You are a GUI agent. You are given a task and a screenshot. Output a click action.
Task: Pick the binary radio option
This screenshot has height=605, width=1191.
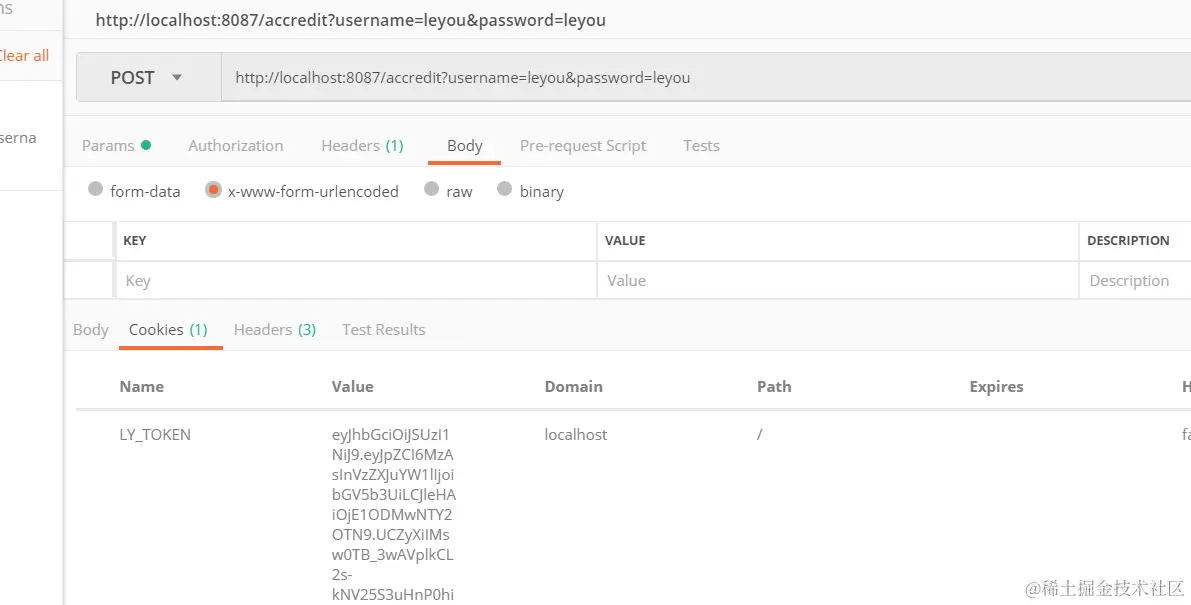coord(505,190)
